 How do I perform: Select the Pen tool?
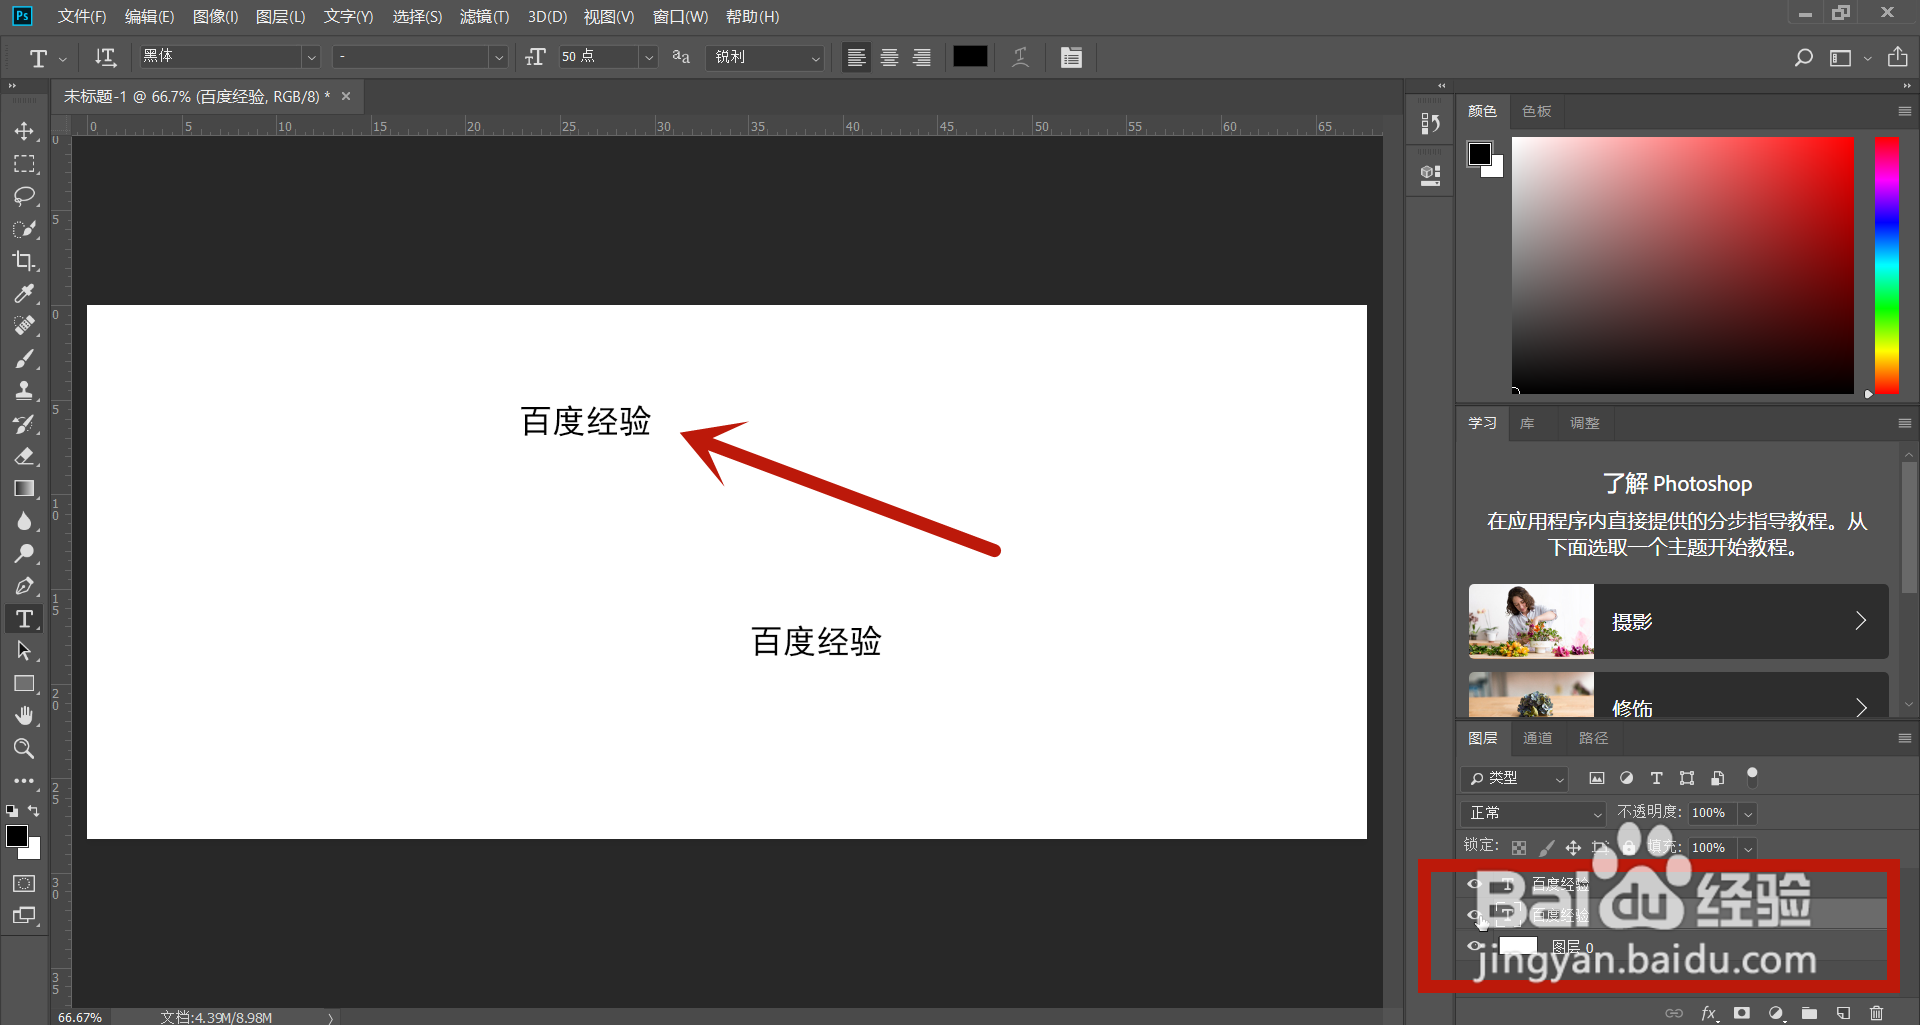24,586
